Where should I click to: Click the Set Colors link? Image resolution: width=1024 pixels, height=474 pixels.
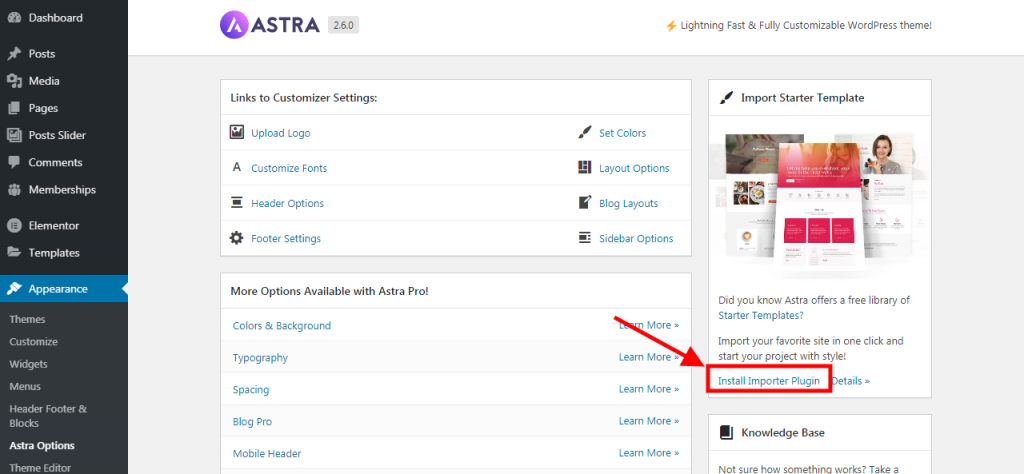(x=622, y=133)
